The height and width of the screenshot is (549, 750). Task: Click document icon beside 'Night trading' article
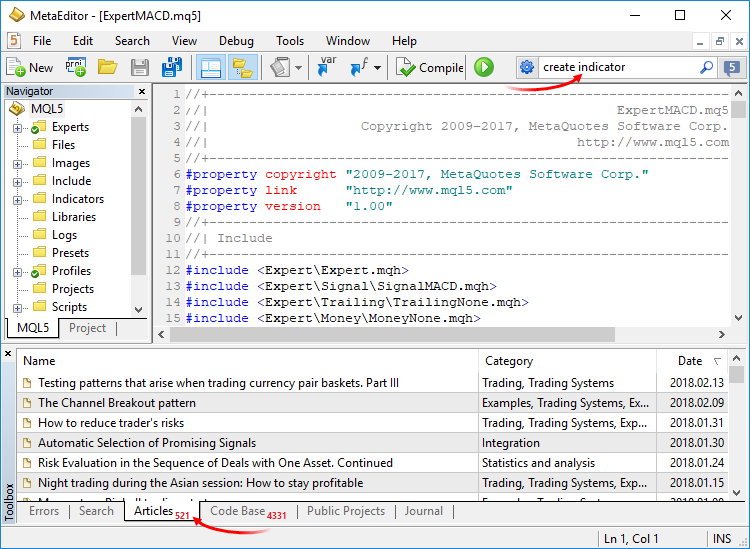(27, 483)
